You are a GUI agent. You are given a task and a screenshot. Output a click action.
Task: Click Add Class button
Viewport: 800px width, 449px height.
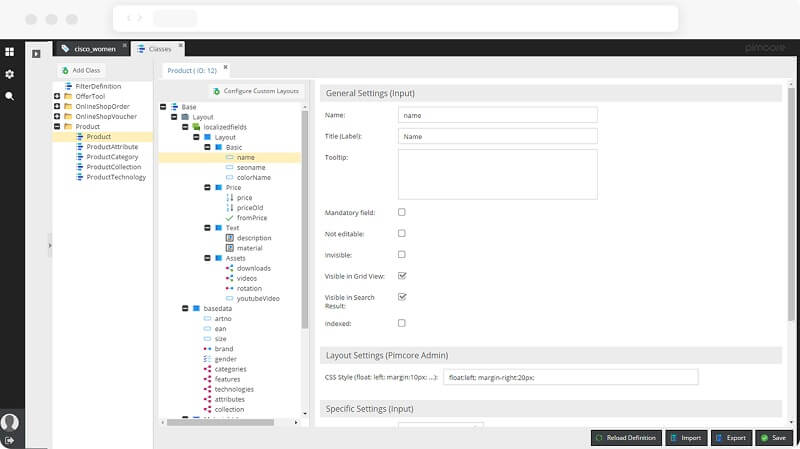pos(81,70)
